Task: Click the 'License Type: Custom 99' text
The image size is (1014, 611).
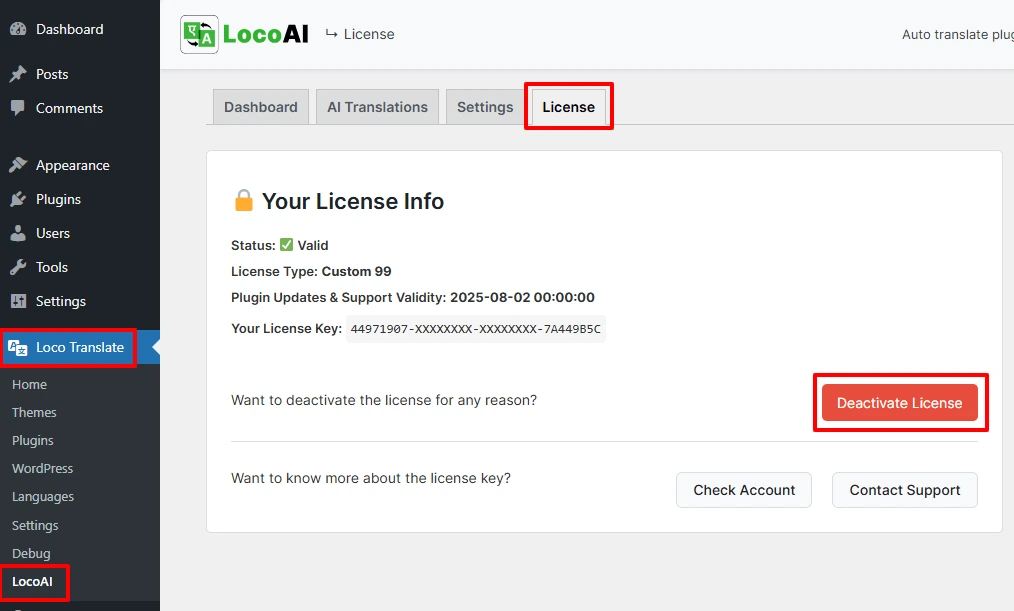Action: [x=311, y=272]
